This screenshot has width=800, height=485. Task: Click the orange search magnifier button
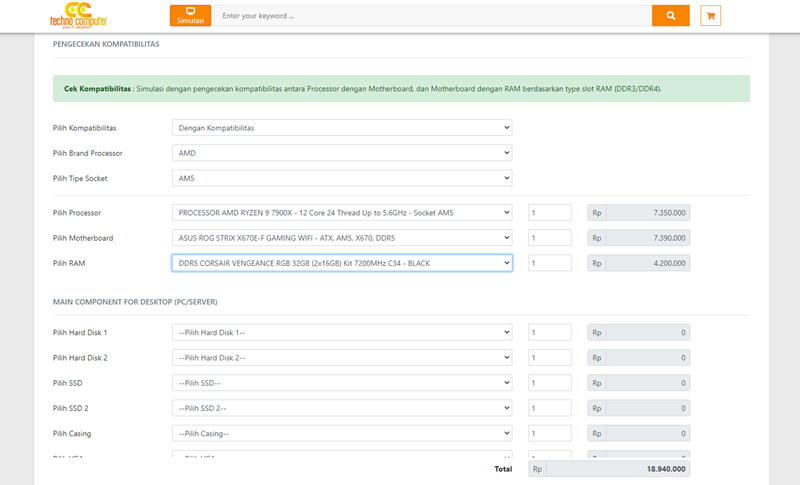pos(671,16)
